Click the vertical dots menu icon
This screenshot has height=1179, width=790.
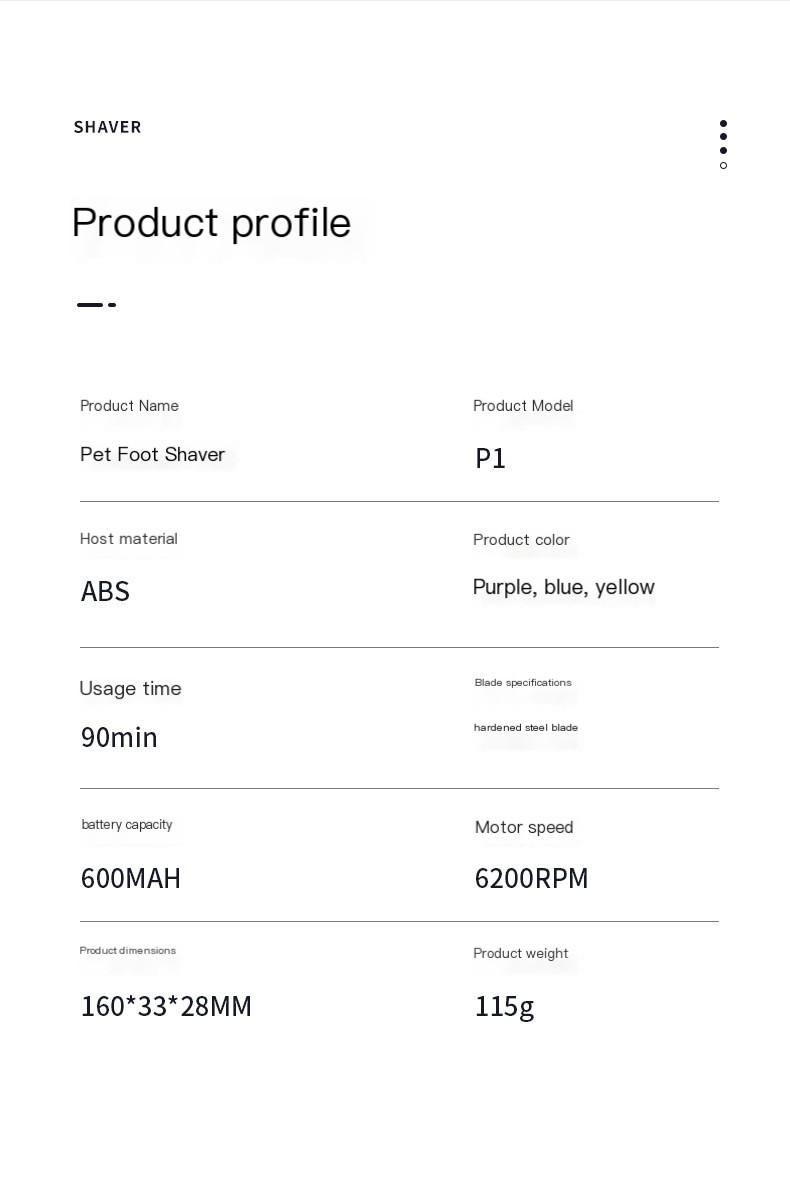[x=723, y=144]
